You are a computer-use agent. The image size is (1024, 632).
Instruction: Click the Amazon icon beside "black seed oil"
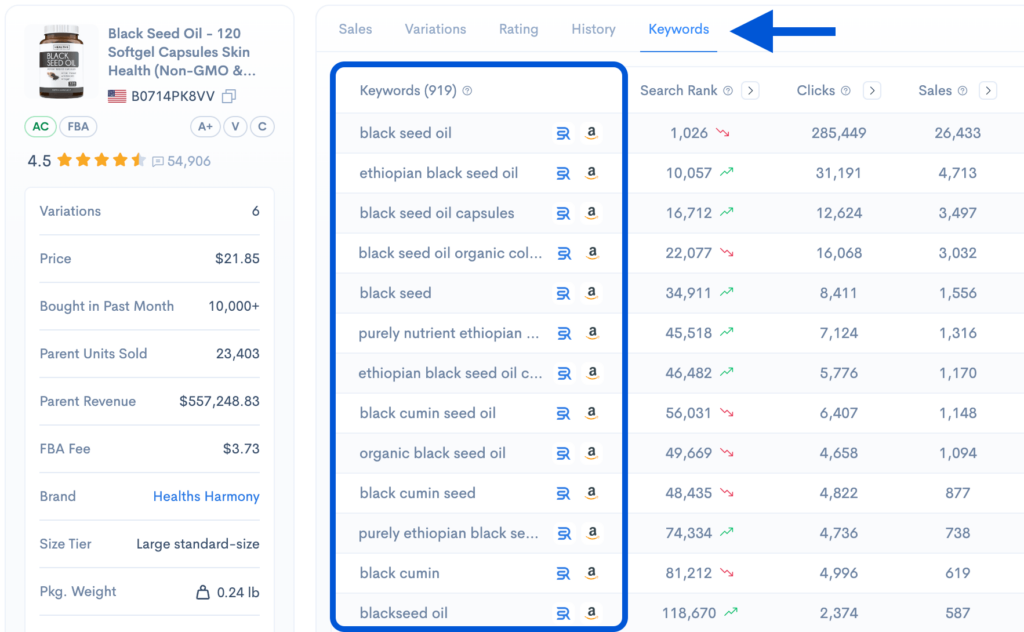(x=592, y=132)
